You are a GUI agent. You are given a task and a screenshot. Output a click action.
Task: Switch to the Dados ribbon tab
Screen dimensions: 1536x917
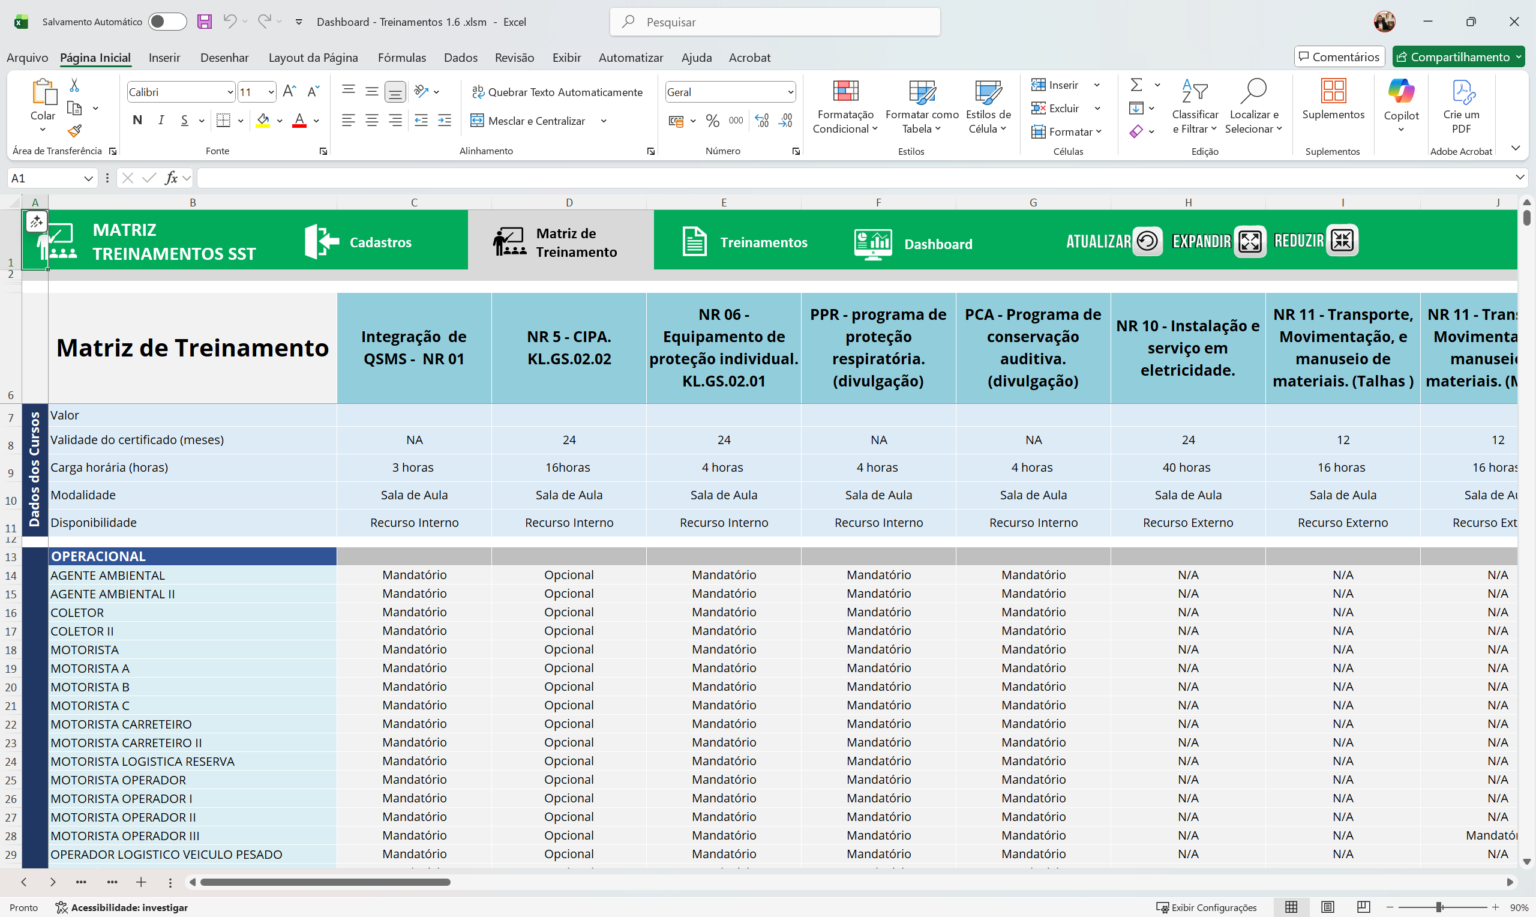pos(461,57)
